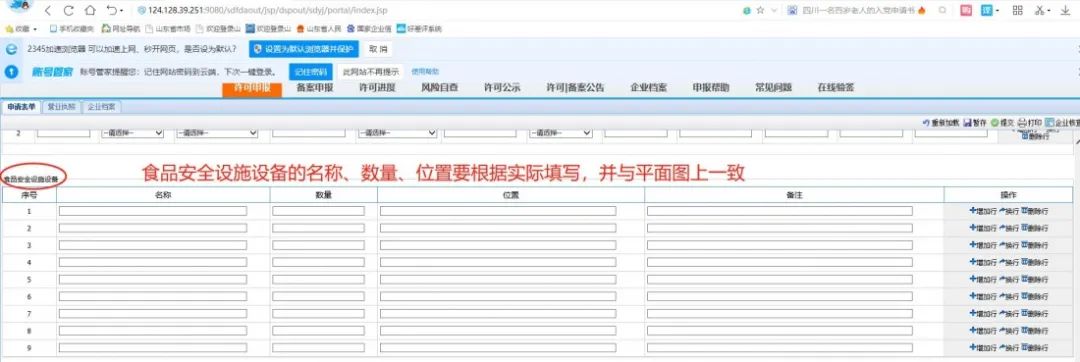Open 国家企业信 bookmark
Screen dimensions: 1080x362
369,29
